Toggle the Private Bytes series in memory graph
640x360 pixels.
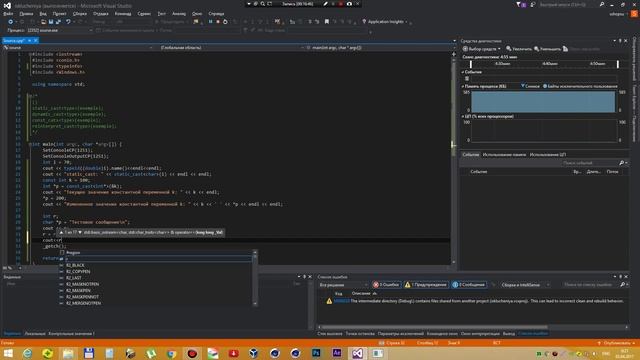click(580, 86)
